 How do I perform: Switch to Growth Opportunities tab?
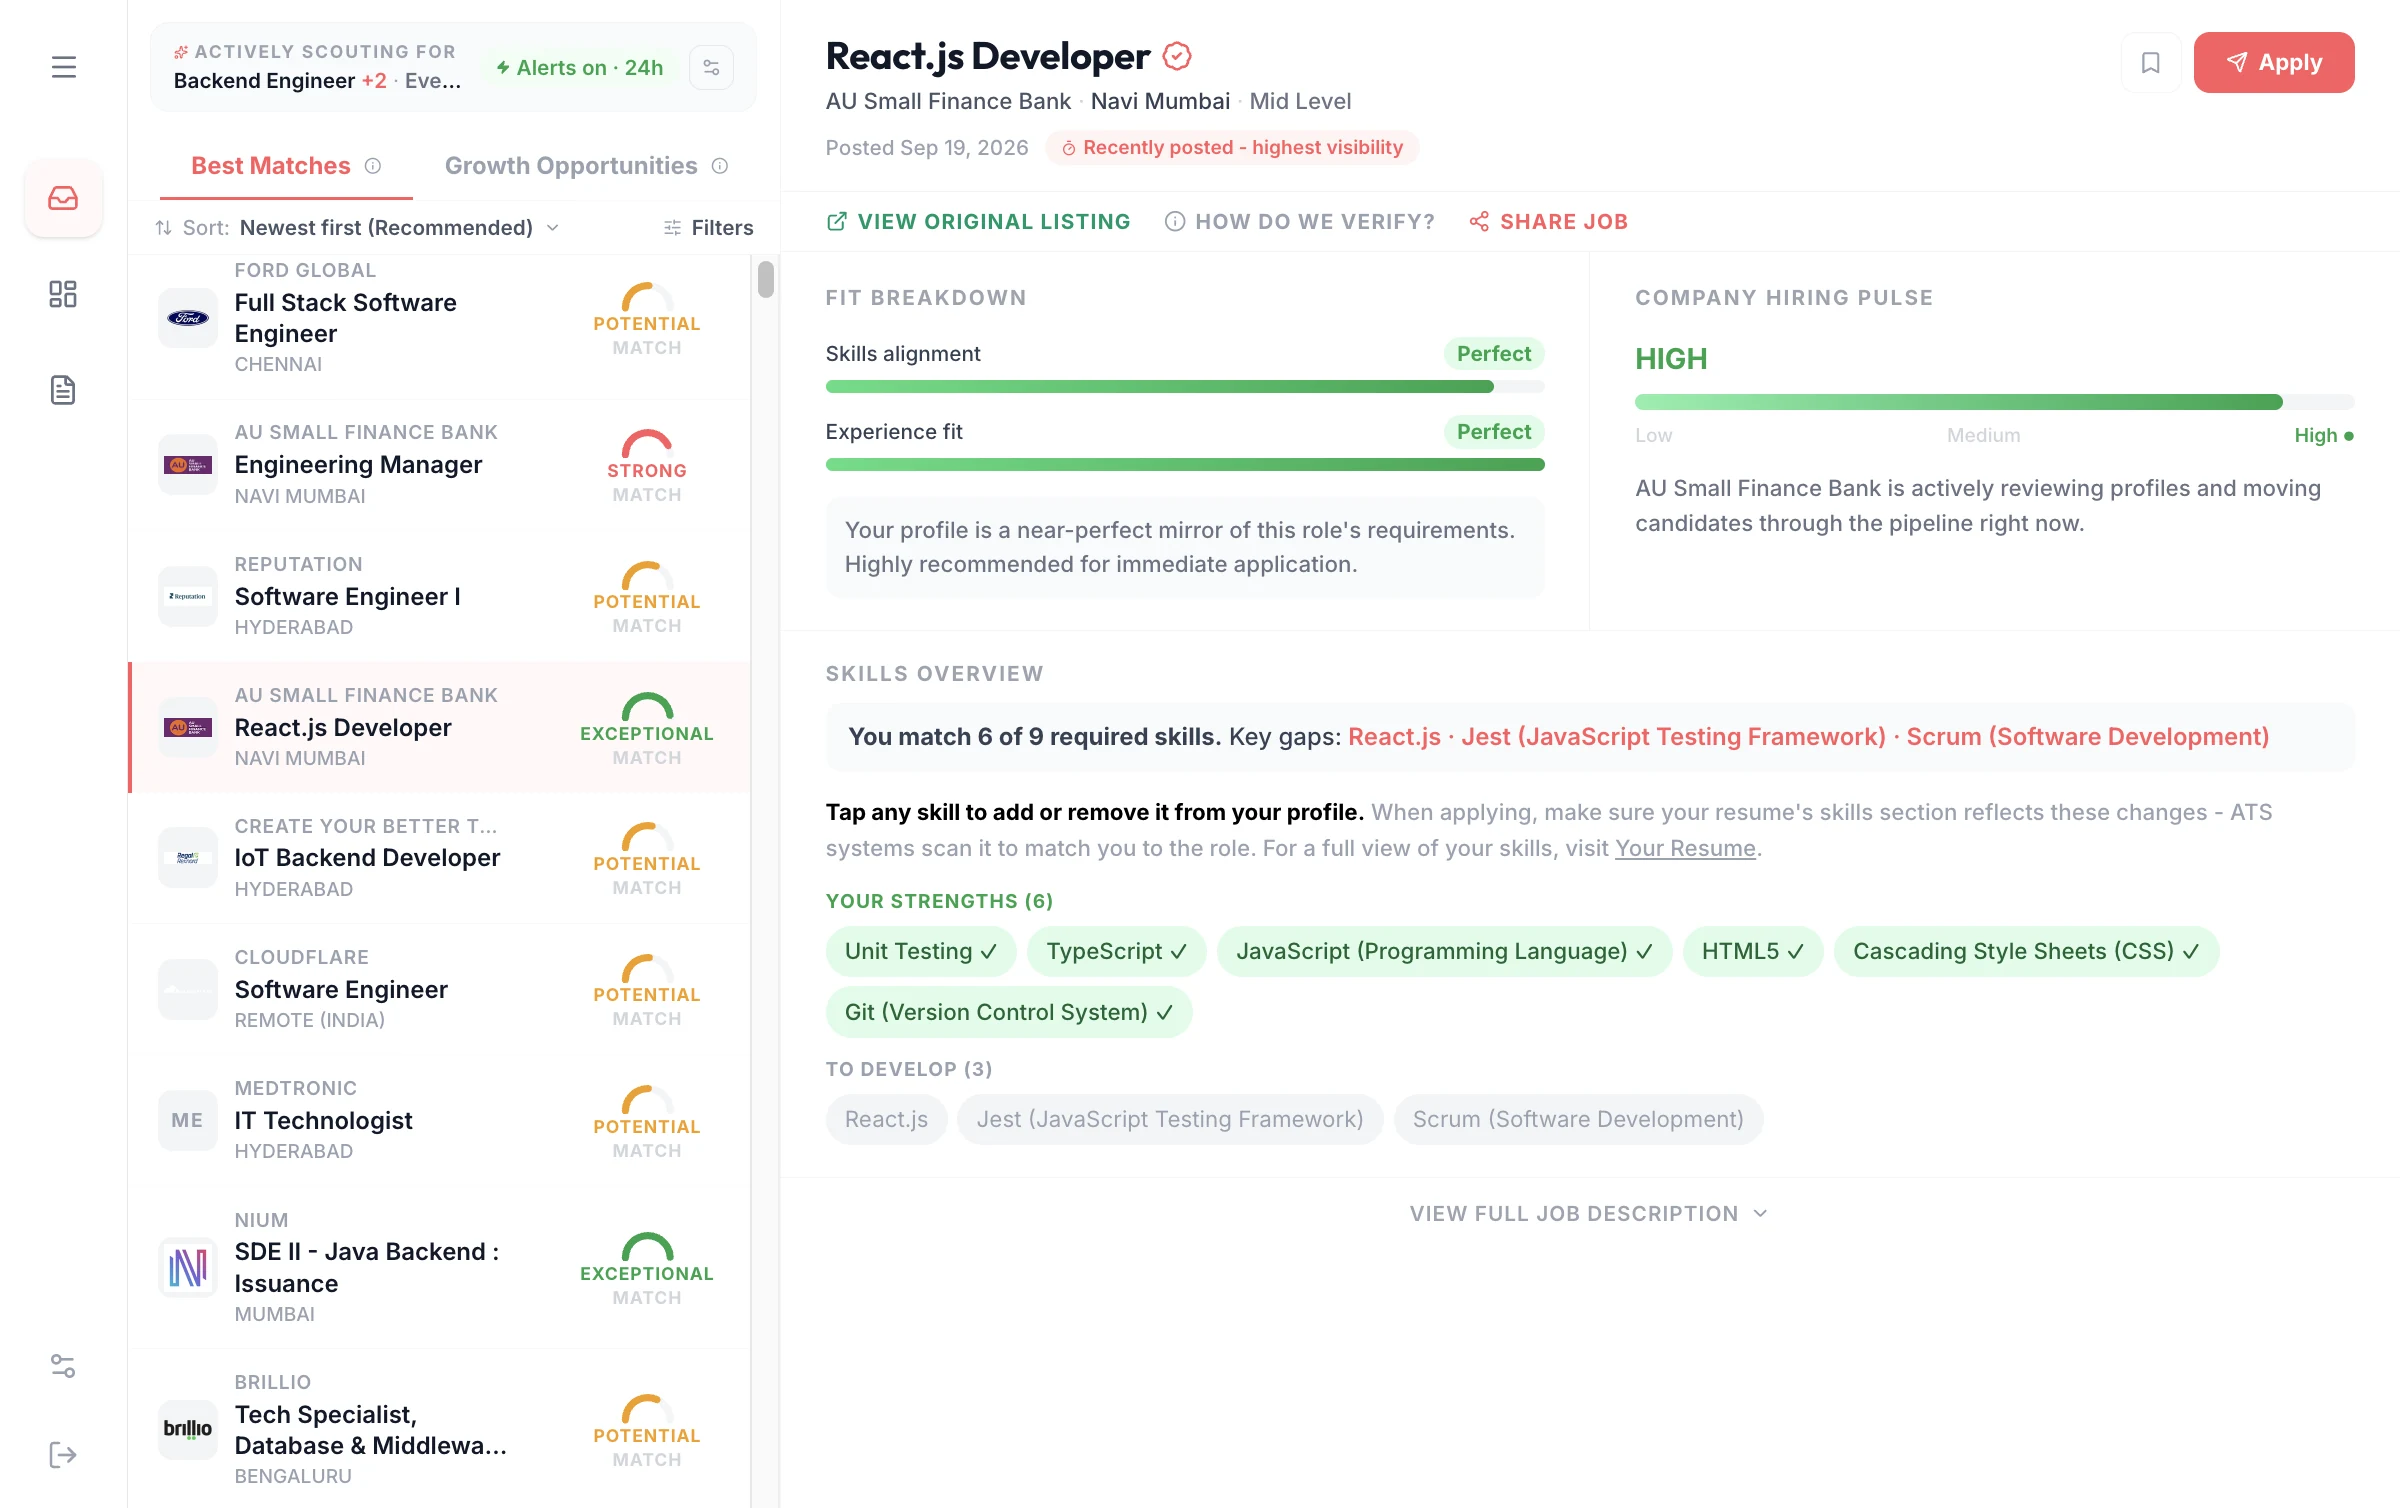(x=586, y=166)
